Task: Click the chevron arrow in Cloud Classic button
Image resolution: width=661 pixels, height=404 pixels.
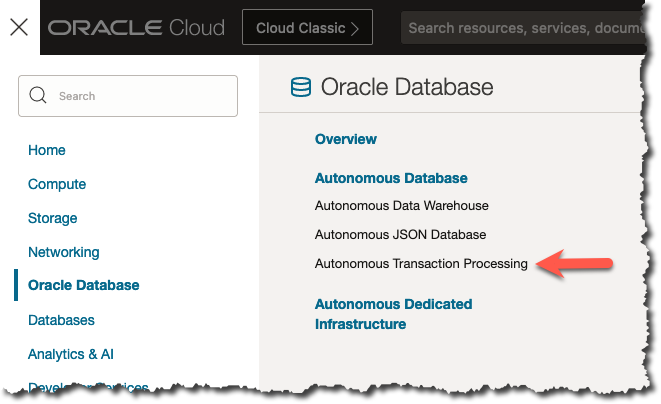Action: point(355,29)
